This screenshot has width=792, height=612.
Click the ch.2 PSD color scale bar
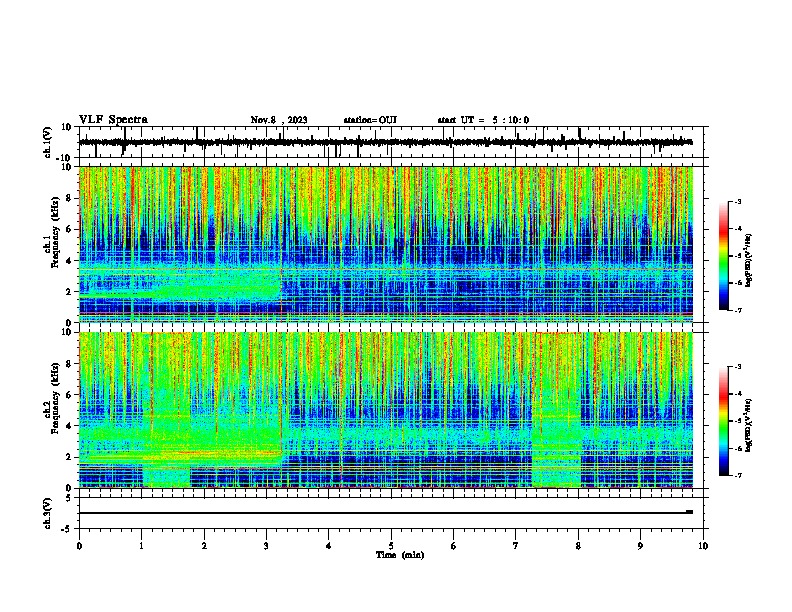[724, 421]
